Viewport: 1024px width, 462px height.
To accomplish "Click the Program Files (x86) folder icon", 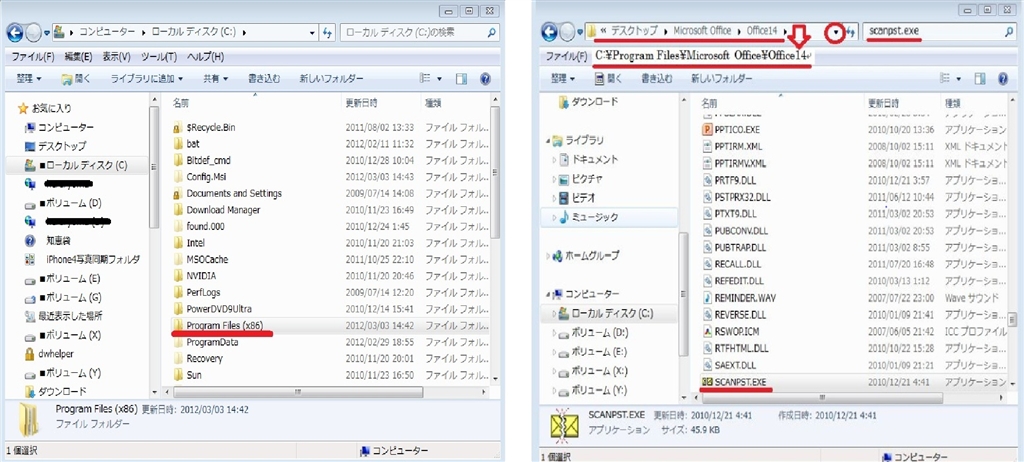I will [177, 325].
